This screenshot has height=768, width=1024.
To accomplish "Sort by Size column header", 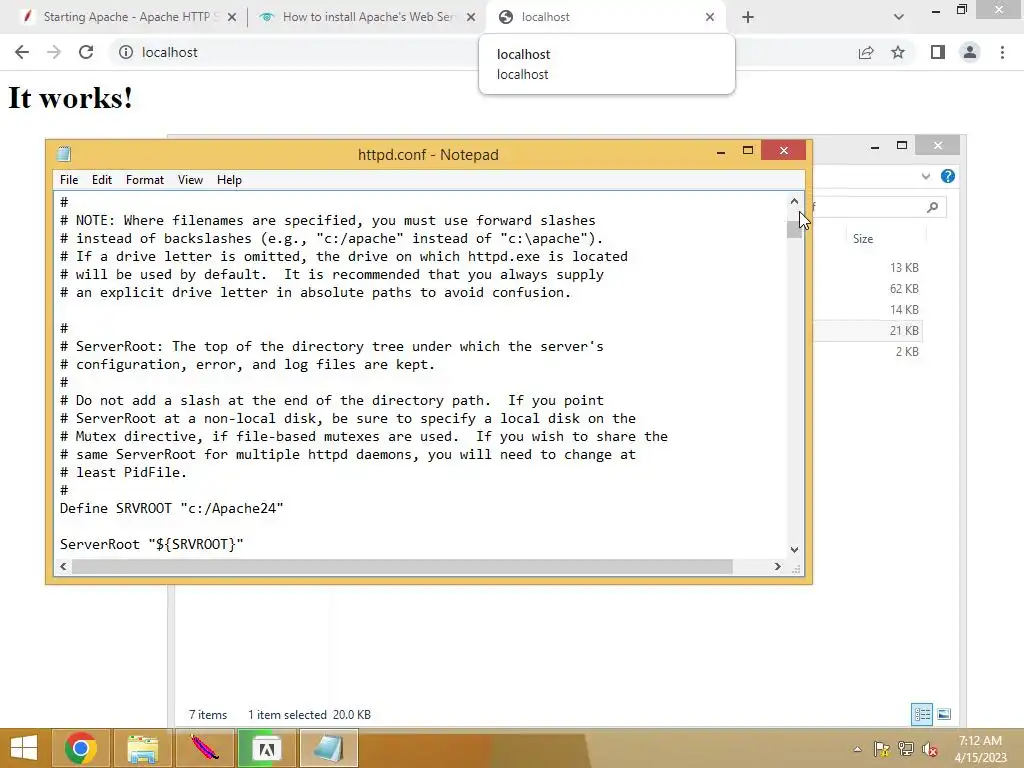I will click(863, 239).
